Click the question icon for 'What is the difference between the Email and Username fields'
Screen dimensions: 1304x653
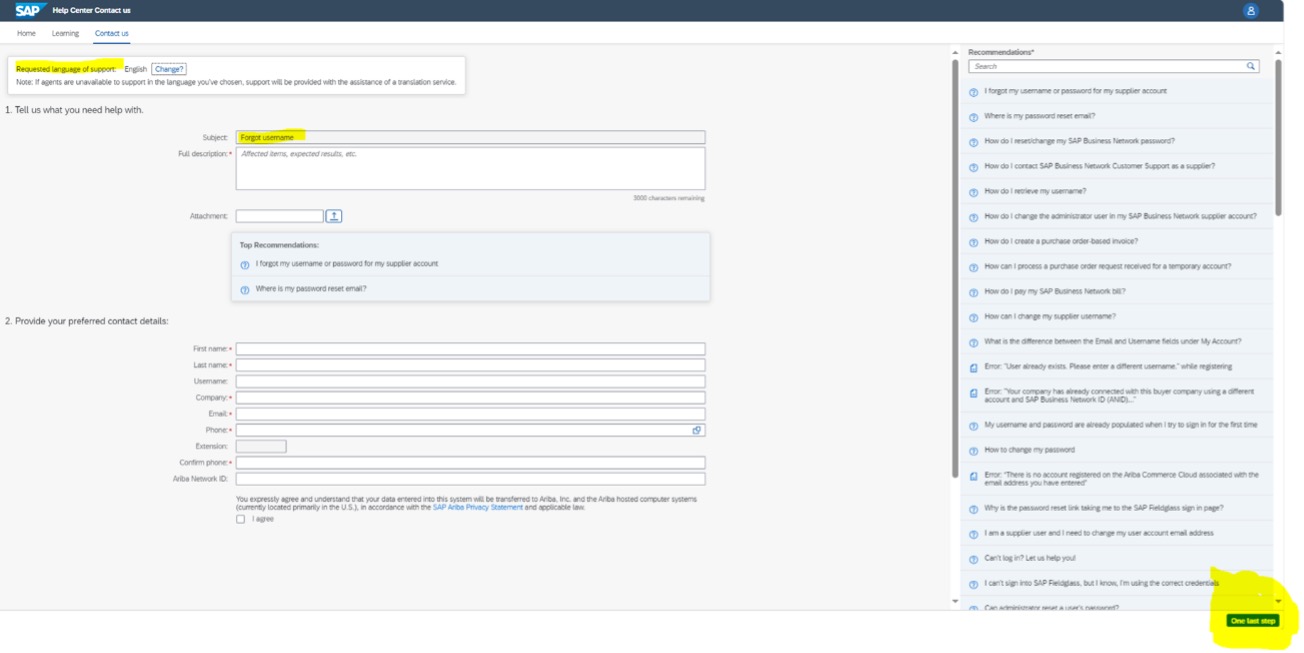[974, 342]
